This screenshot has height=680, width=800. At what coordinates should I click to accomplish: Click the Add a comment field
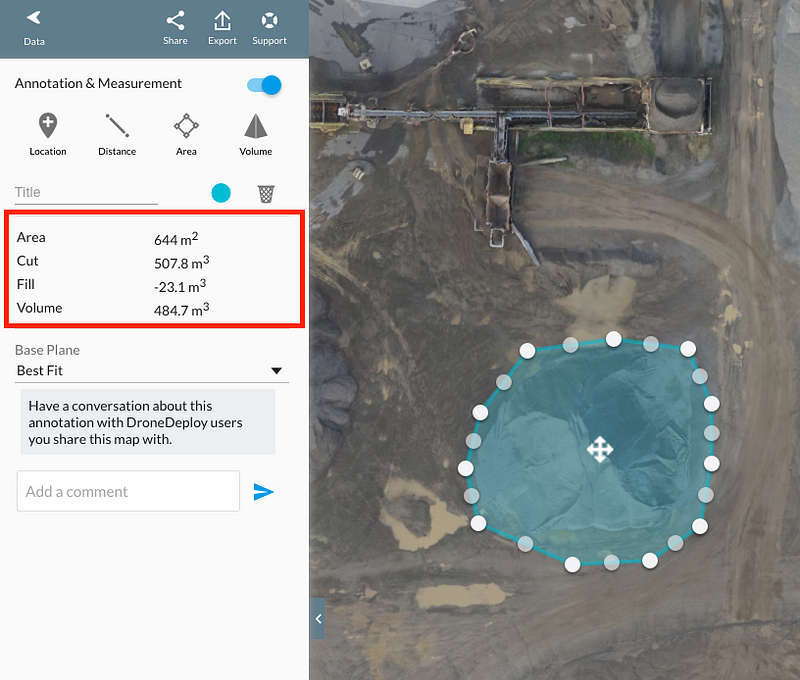click(x=128, y=491)
